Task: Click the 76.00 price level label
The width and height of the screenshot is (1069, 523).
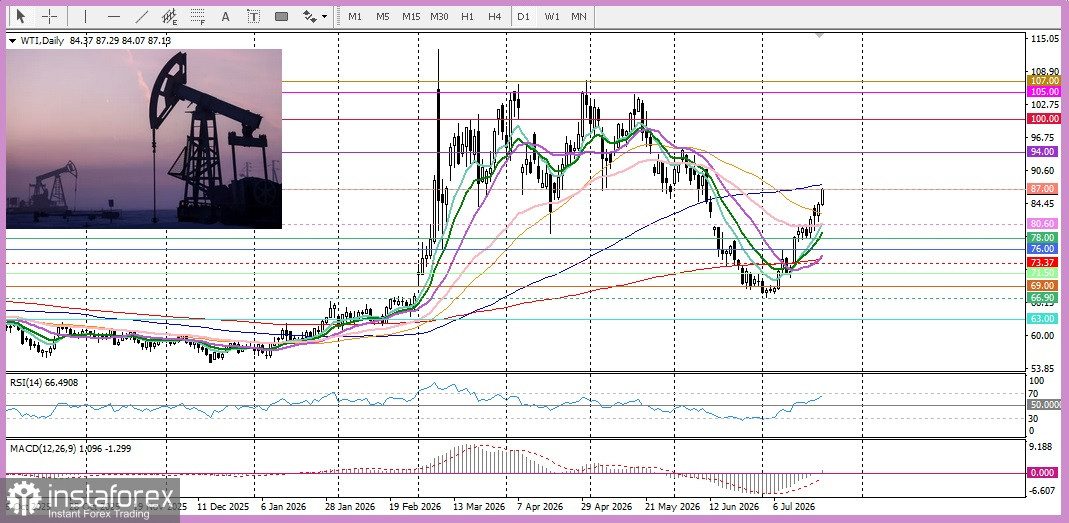Action: [1044, 250]
